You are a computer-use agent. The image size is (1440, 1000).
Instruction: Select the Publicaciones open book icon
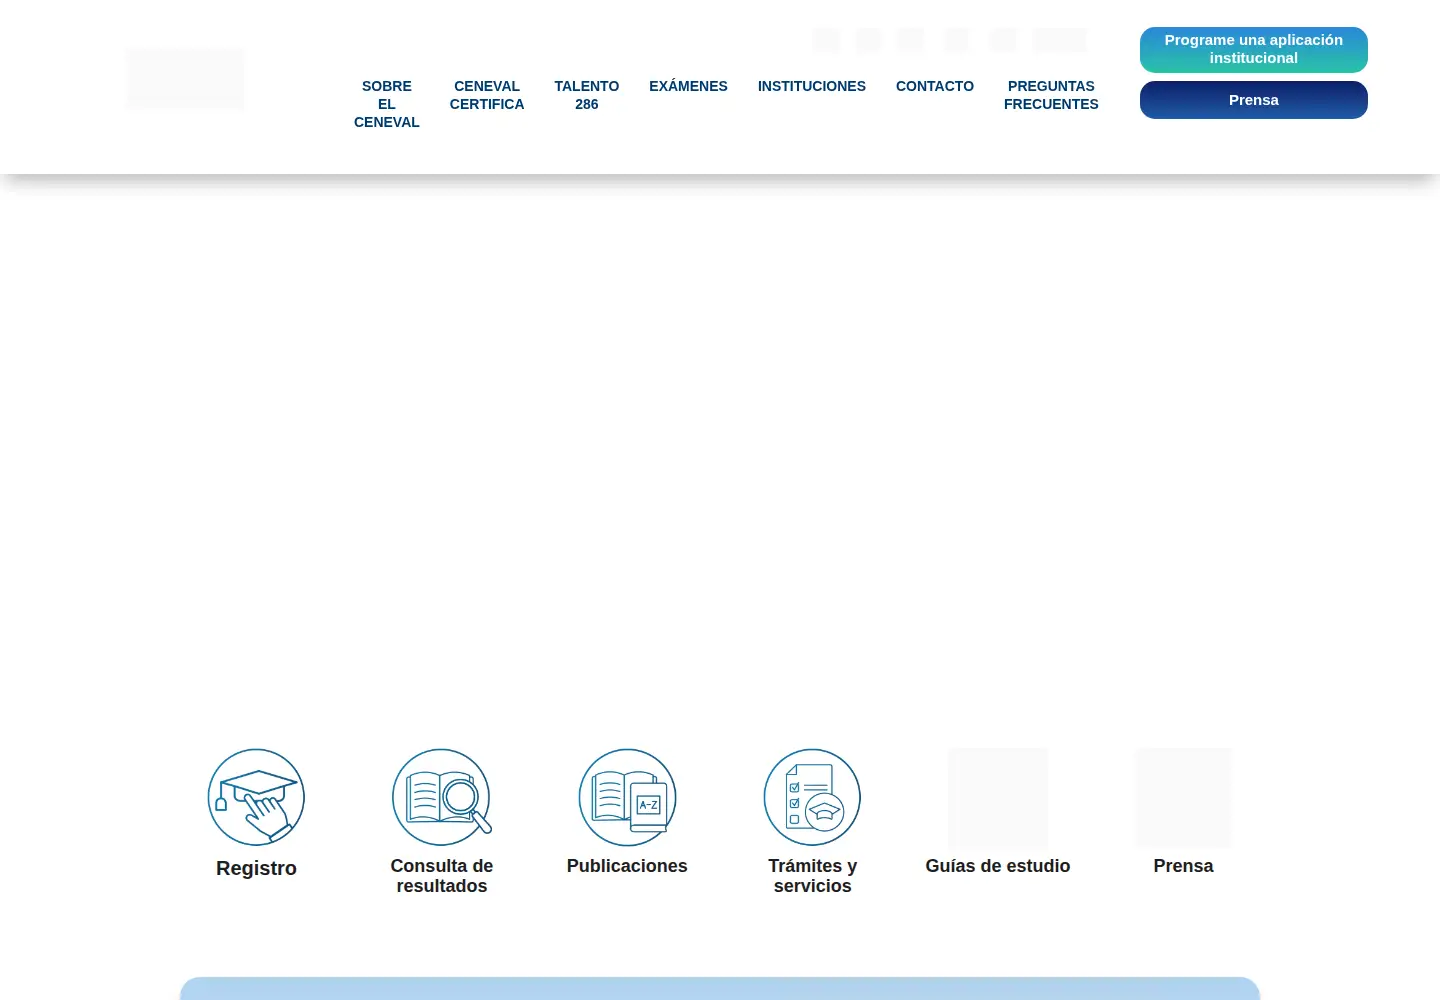click(x=627, y=797)
